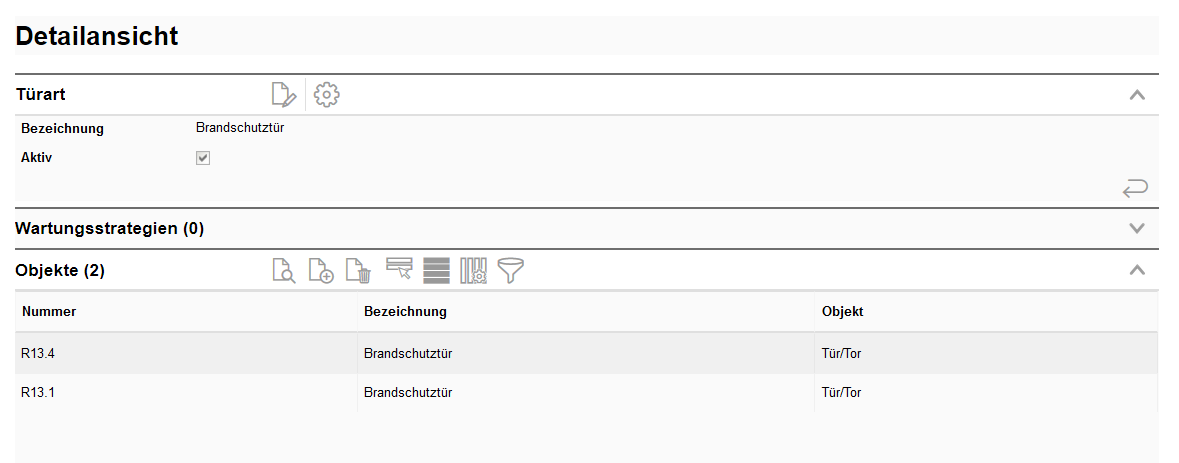
Task: Add a new object with plus icon
Action: click(x=321, y=271)
